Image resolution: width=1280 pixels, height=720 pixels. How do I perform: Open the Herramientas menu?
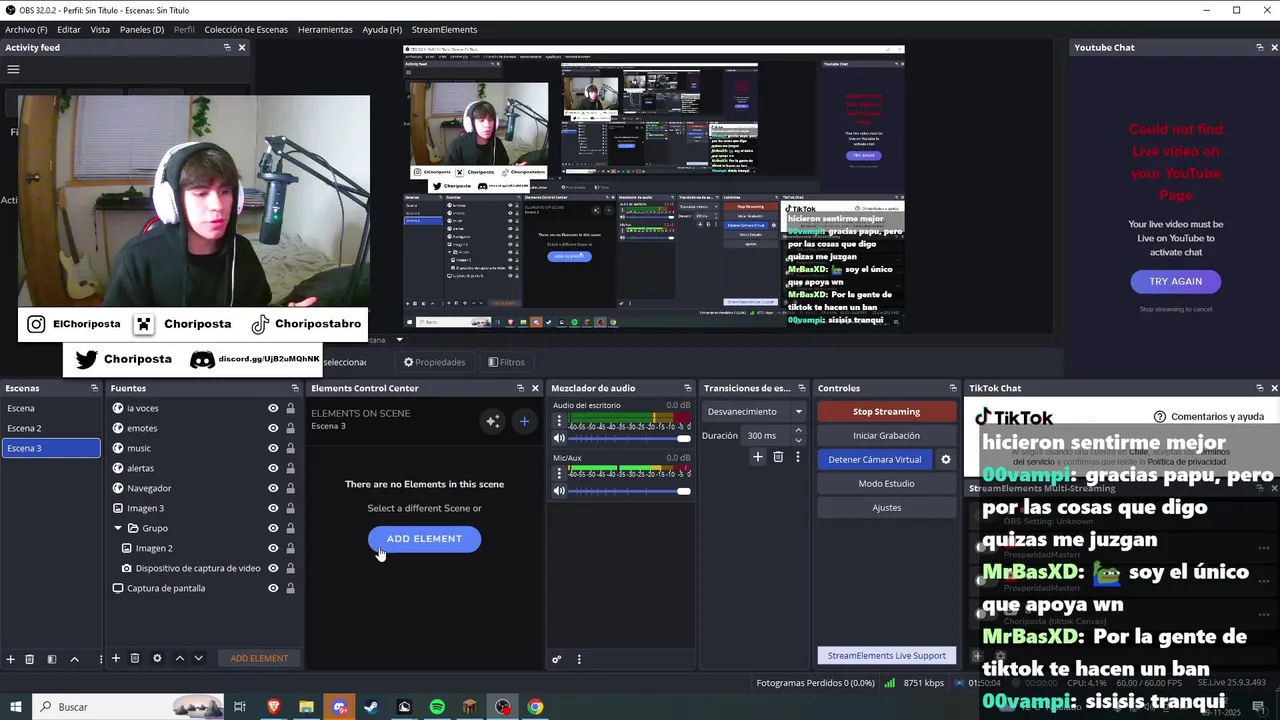click(325, 29)
